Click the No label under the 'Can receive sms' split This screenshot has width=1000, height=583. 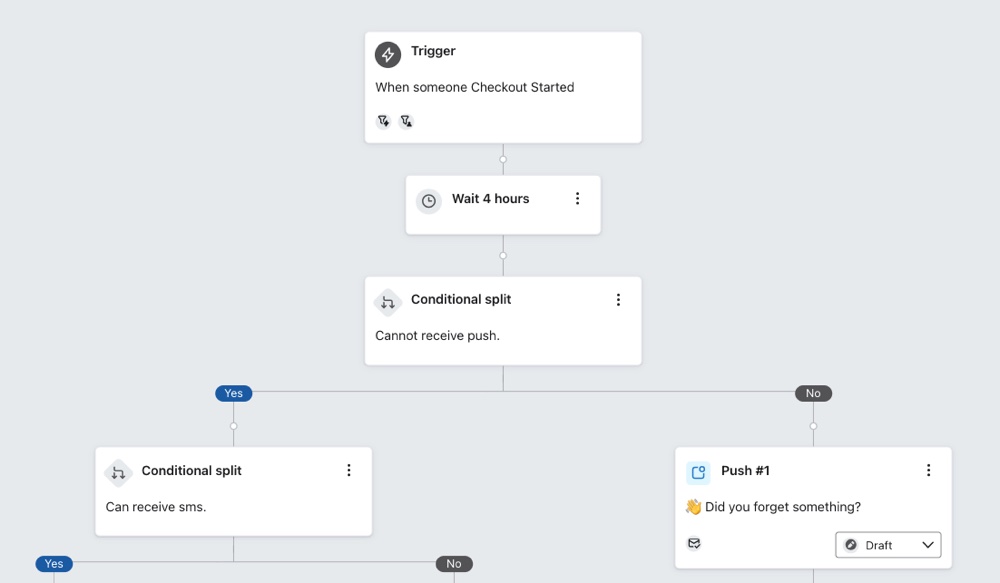[454, 563]
